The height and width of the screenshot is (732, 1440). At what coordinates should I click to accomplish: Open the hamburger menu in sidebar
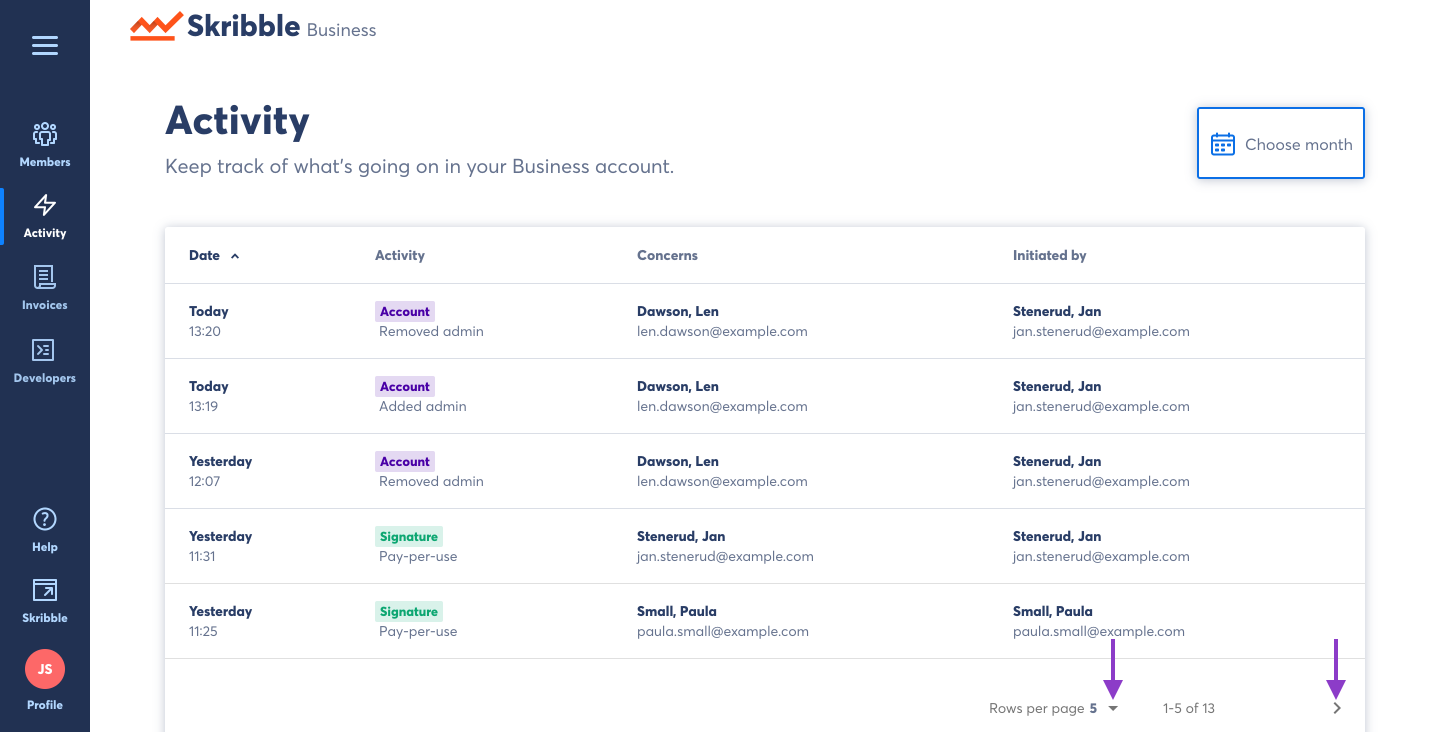point(45,45)
